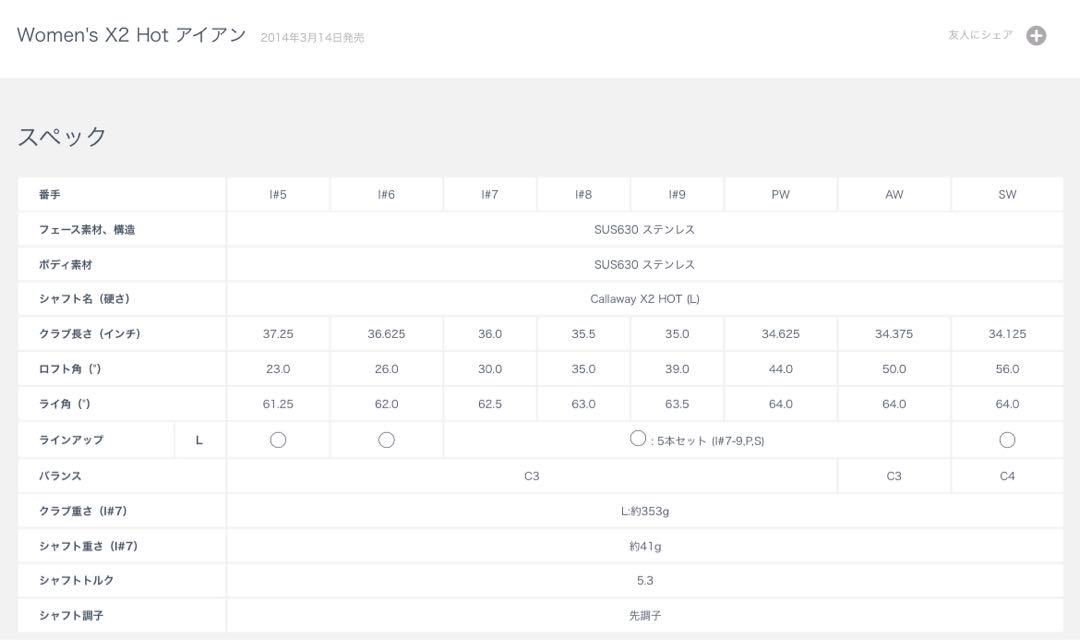
Task: Click the フェース素材、構造 row label
Action: [x=87, y=229]
